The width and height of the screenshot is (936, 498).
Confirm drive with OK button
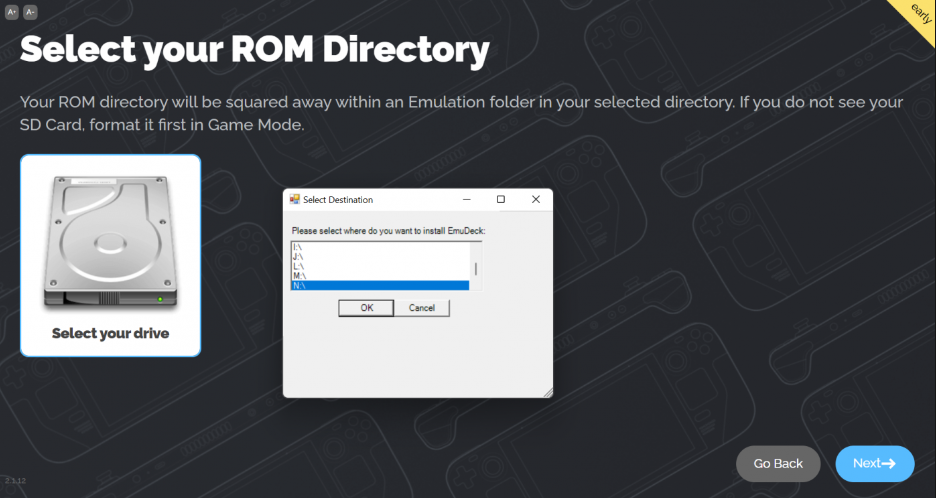tap(367, 308)
